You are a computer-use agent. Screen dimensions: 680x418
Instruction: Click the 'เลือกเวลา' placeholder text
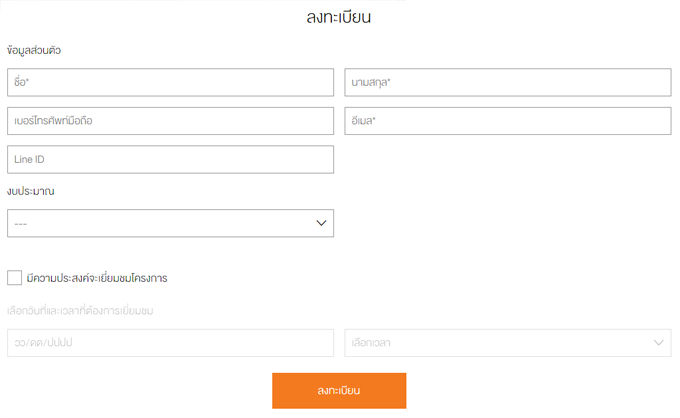point(371,343)
